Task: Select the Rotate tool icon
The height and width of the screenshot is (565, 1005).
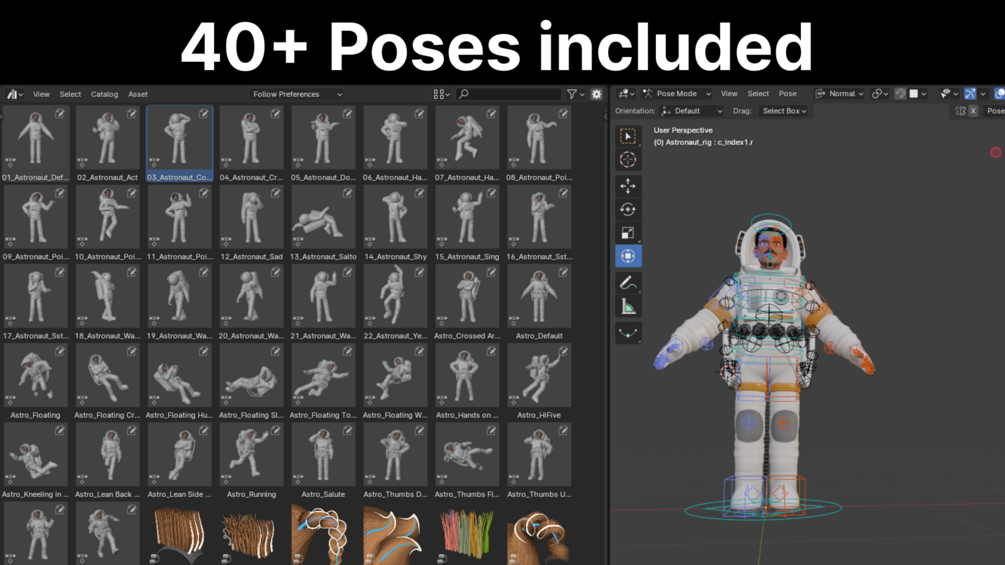Action: (627, 209)
